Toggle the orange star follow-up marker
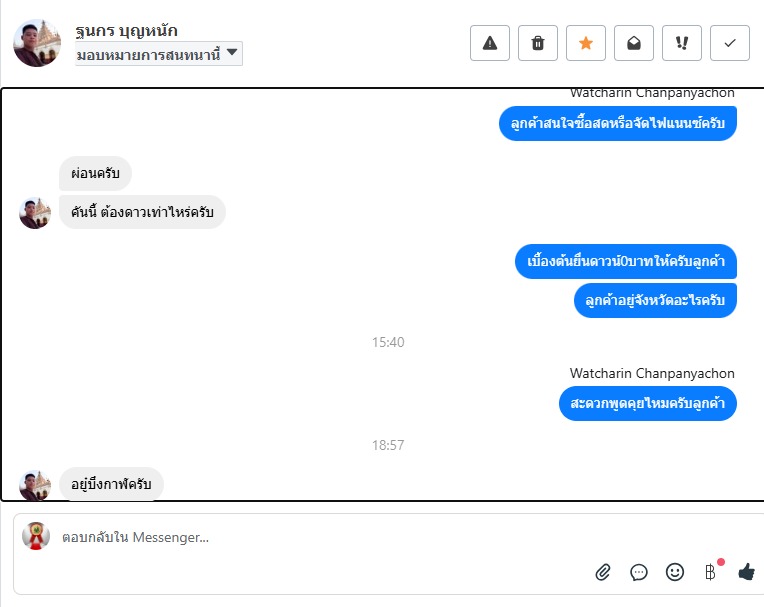The image size is (764, 607). pos(586,43)
